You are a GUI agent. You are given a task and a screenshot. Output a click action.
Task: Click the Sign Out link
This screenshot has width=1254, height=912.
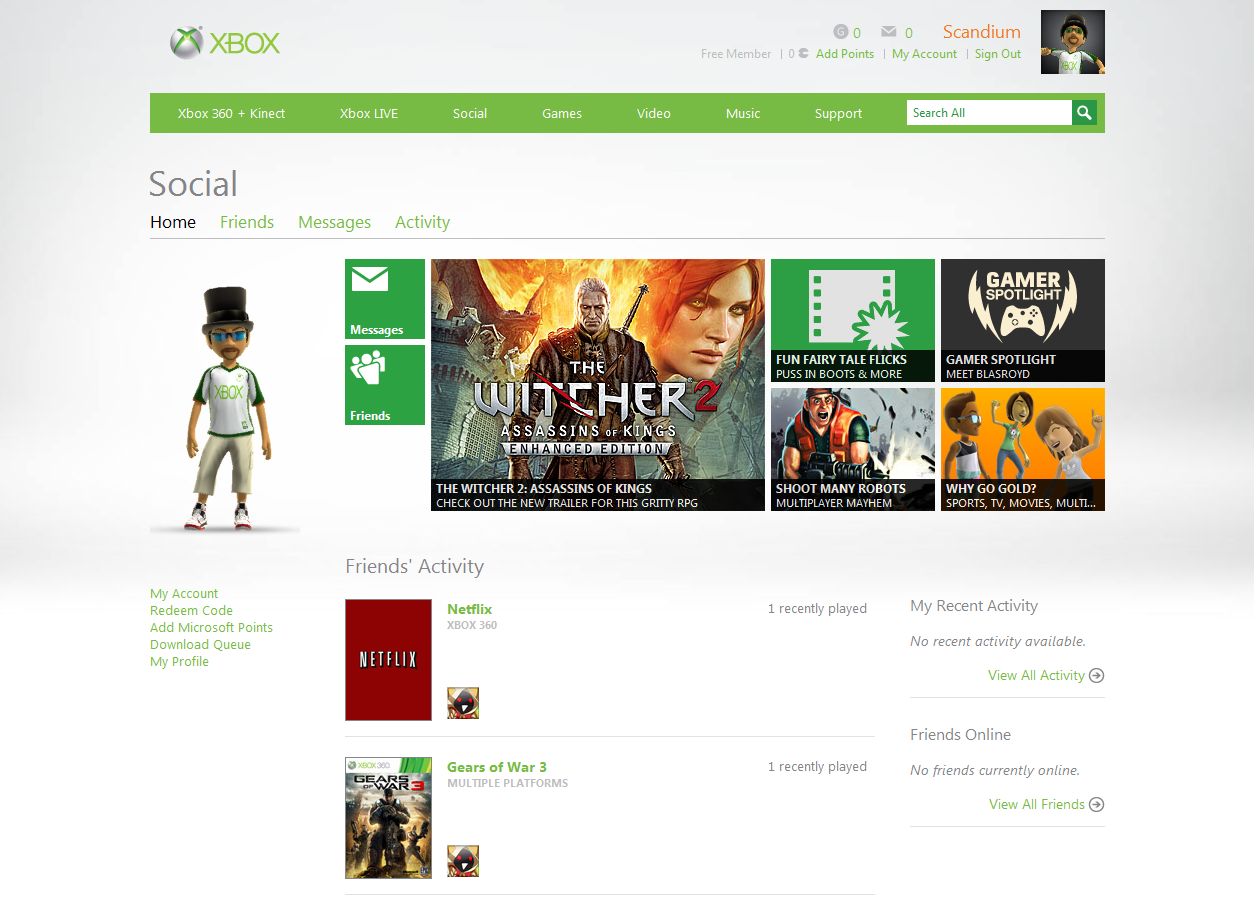[998, 54]
